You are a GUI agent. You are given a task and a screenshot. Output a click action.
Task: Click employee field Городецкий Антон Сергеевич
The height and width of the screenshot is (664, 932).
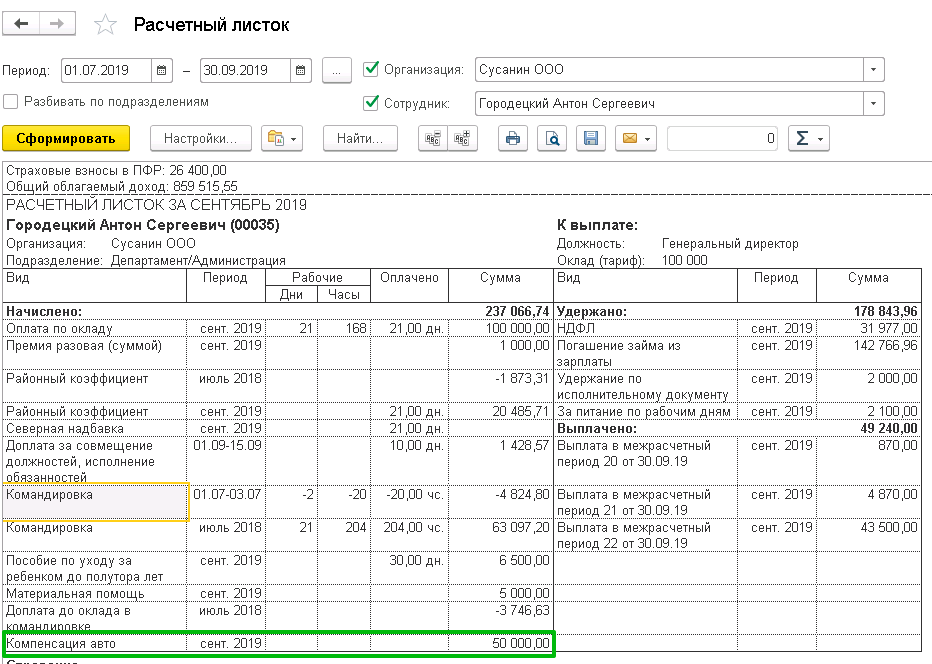click(x=669, y=103)
